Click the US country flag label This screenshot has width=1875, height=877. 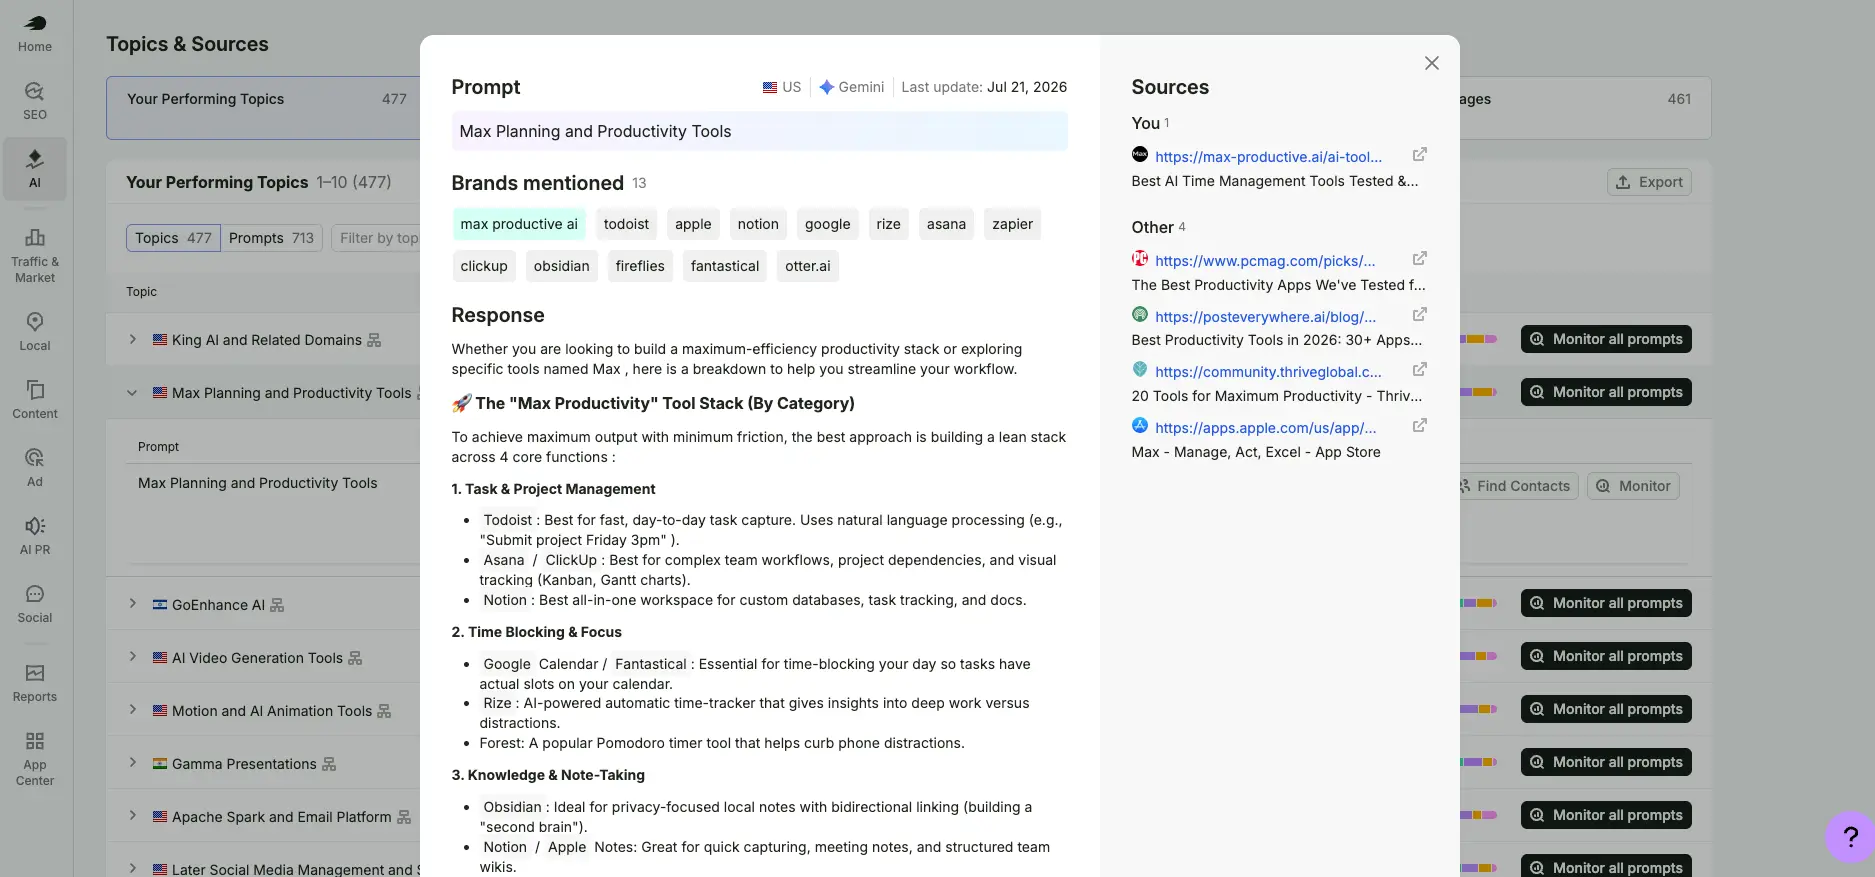[x=782, y=87]
